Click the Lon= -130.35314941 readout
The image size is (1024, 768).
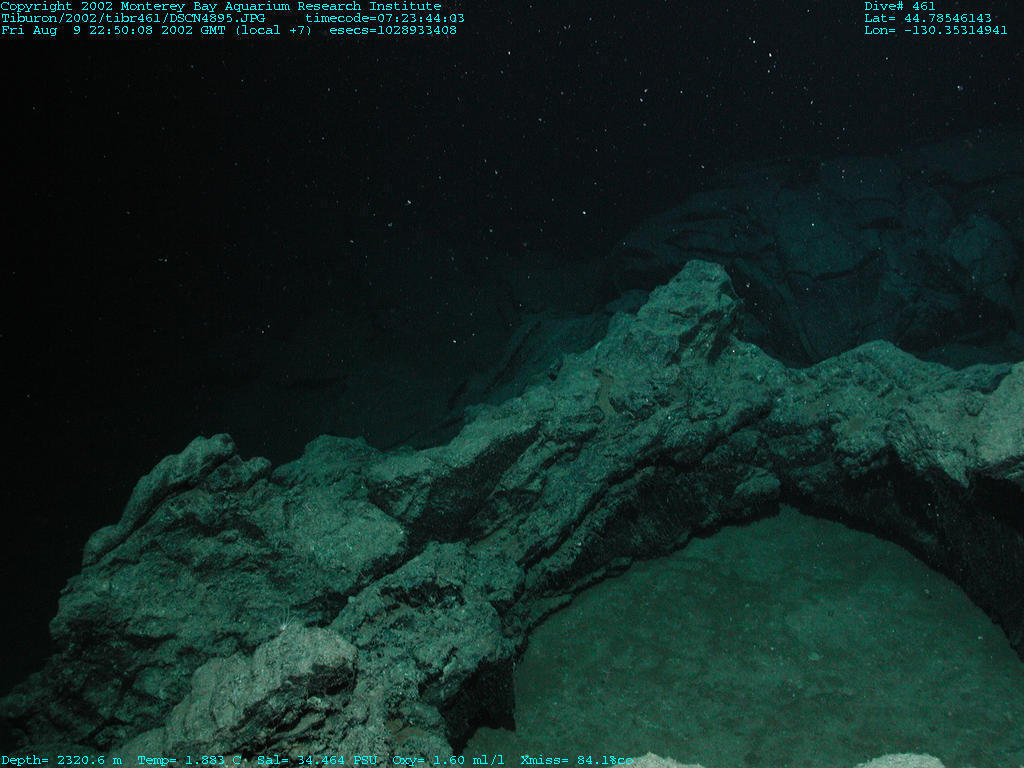(x=936, y=30)
